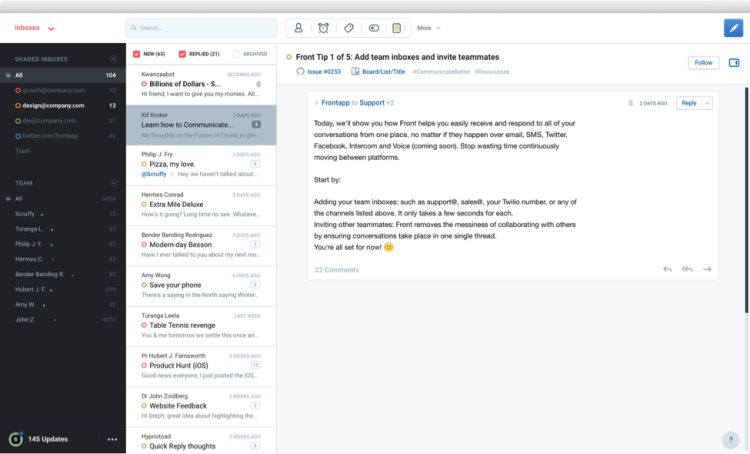Collapse the shared inboxes All group
The height and width of the screenshot is (454, 750).
[8, 75]
